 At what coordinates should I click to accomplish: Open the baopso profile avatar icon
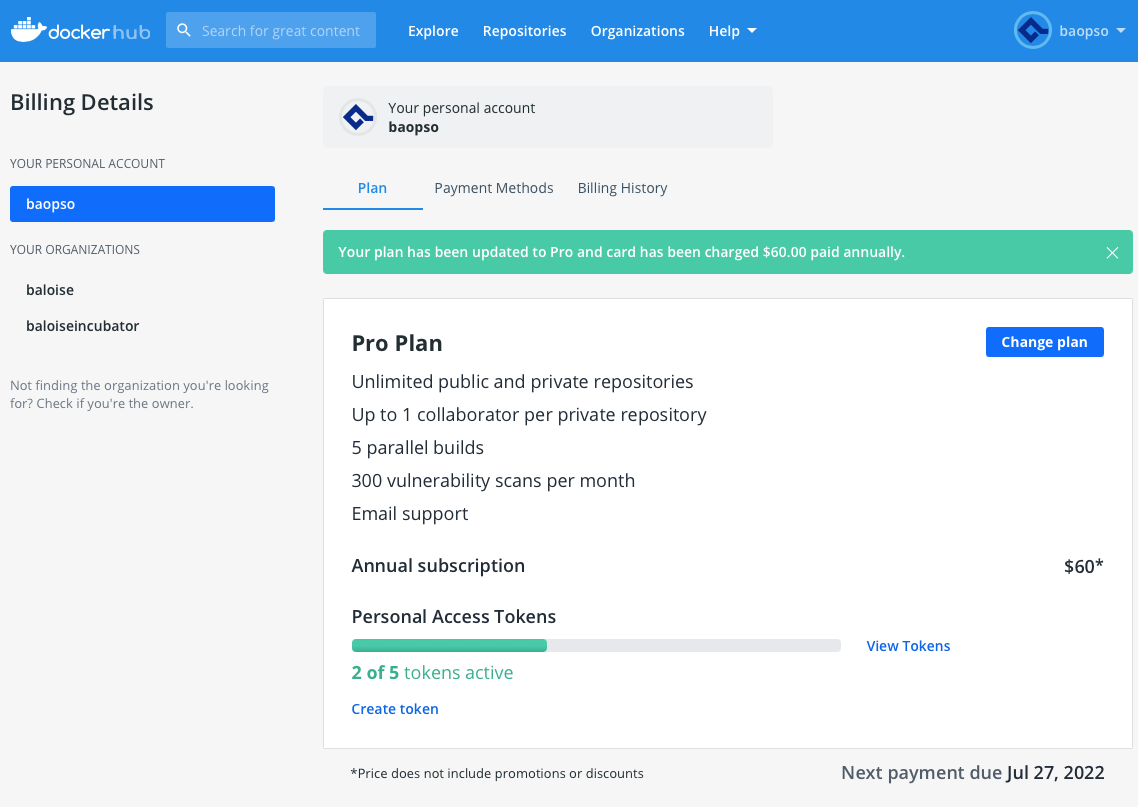(1032, 30)
